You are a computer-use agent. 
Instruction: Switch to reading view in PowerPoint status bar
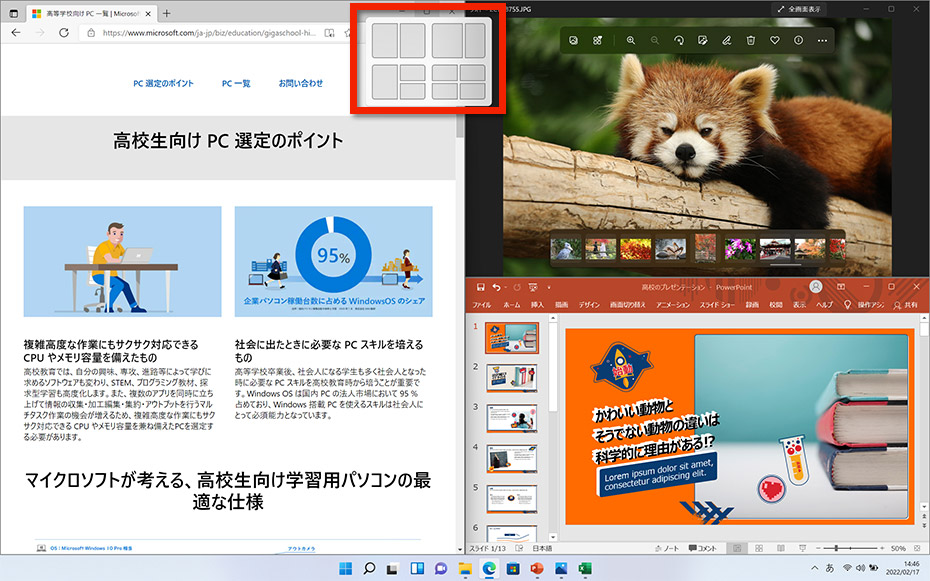781,548
